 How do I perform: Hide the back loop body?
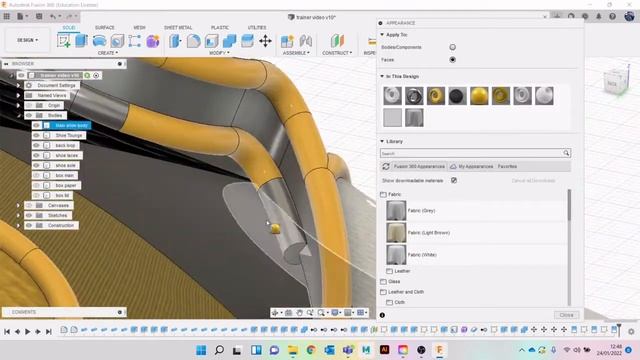click(x=36, y=145)
